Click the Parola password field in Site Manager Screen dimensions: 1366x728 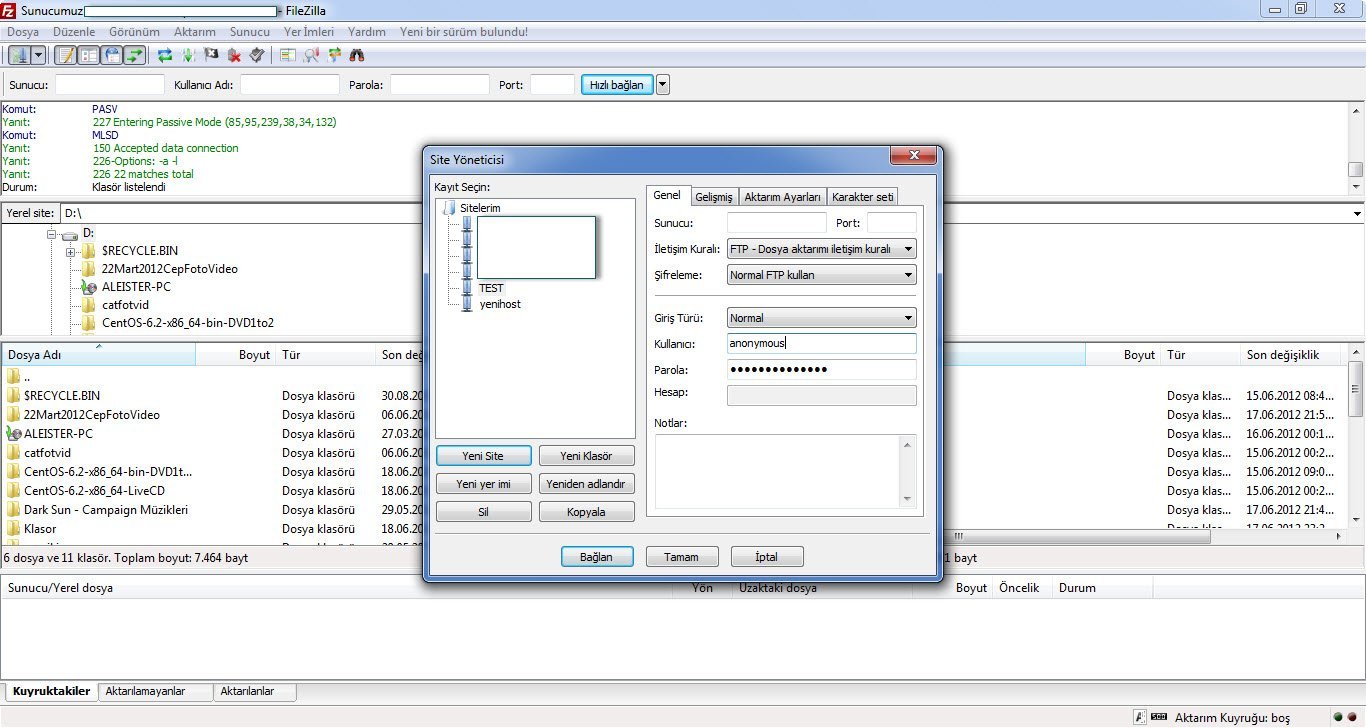822,370
